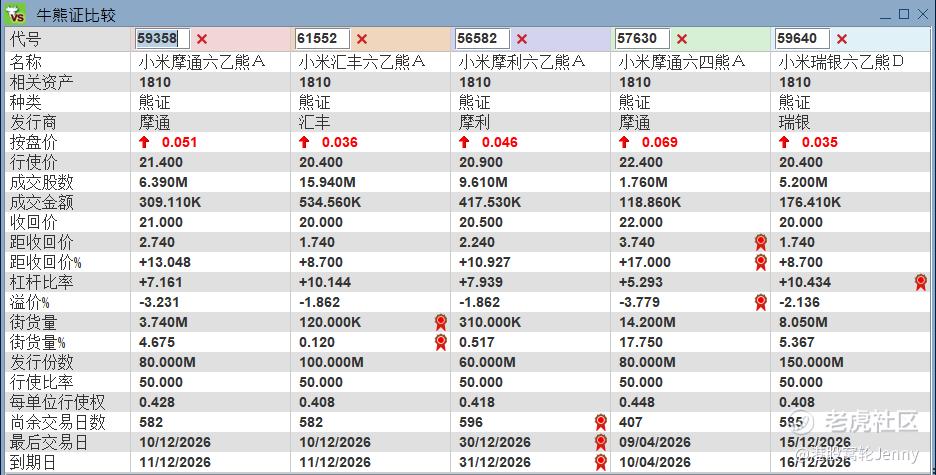Click the best-value ribbon beside 31/12/2026
This screenshot has width=936, height=475.
click(601, 462)
